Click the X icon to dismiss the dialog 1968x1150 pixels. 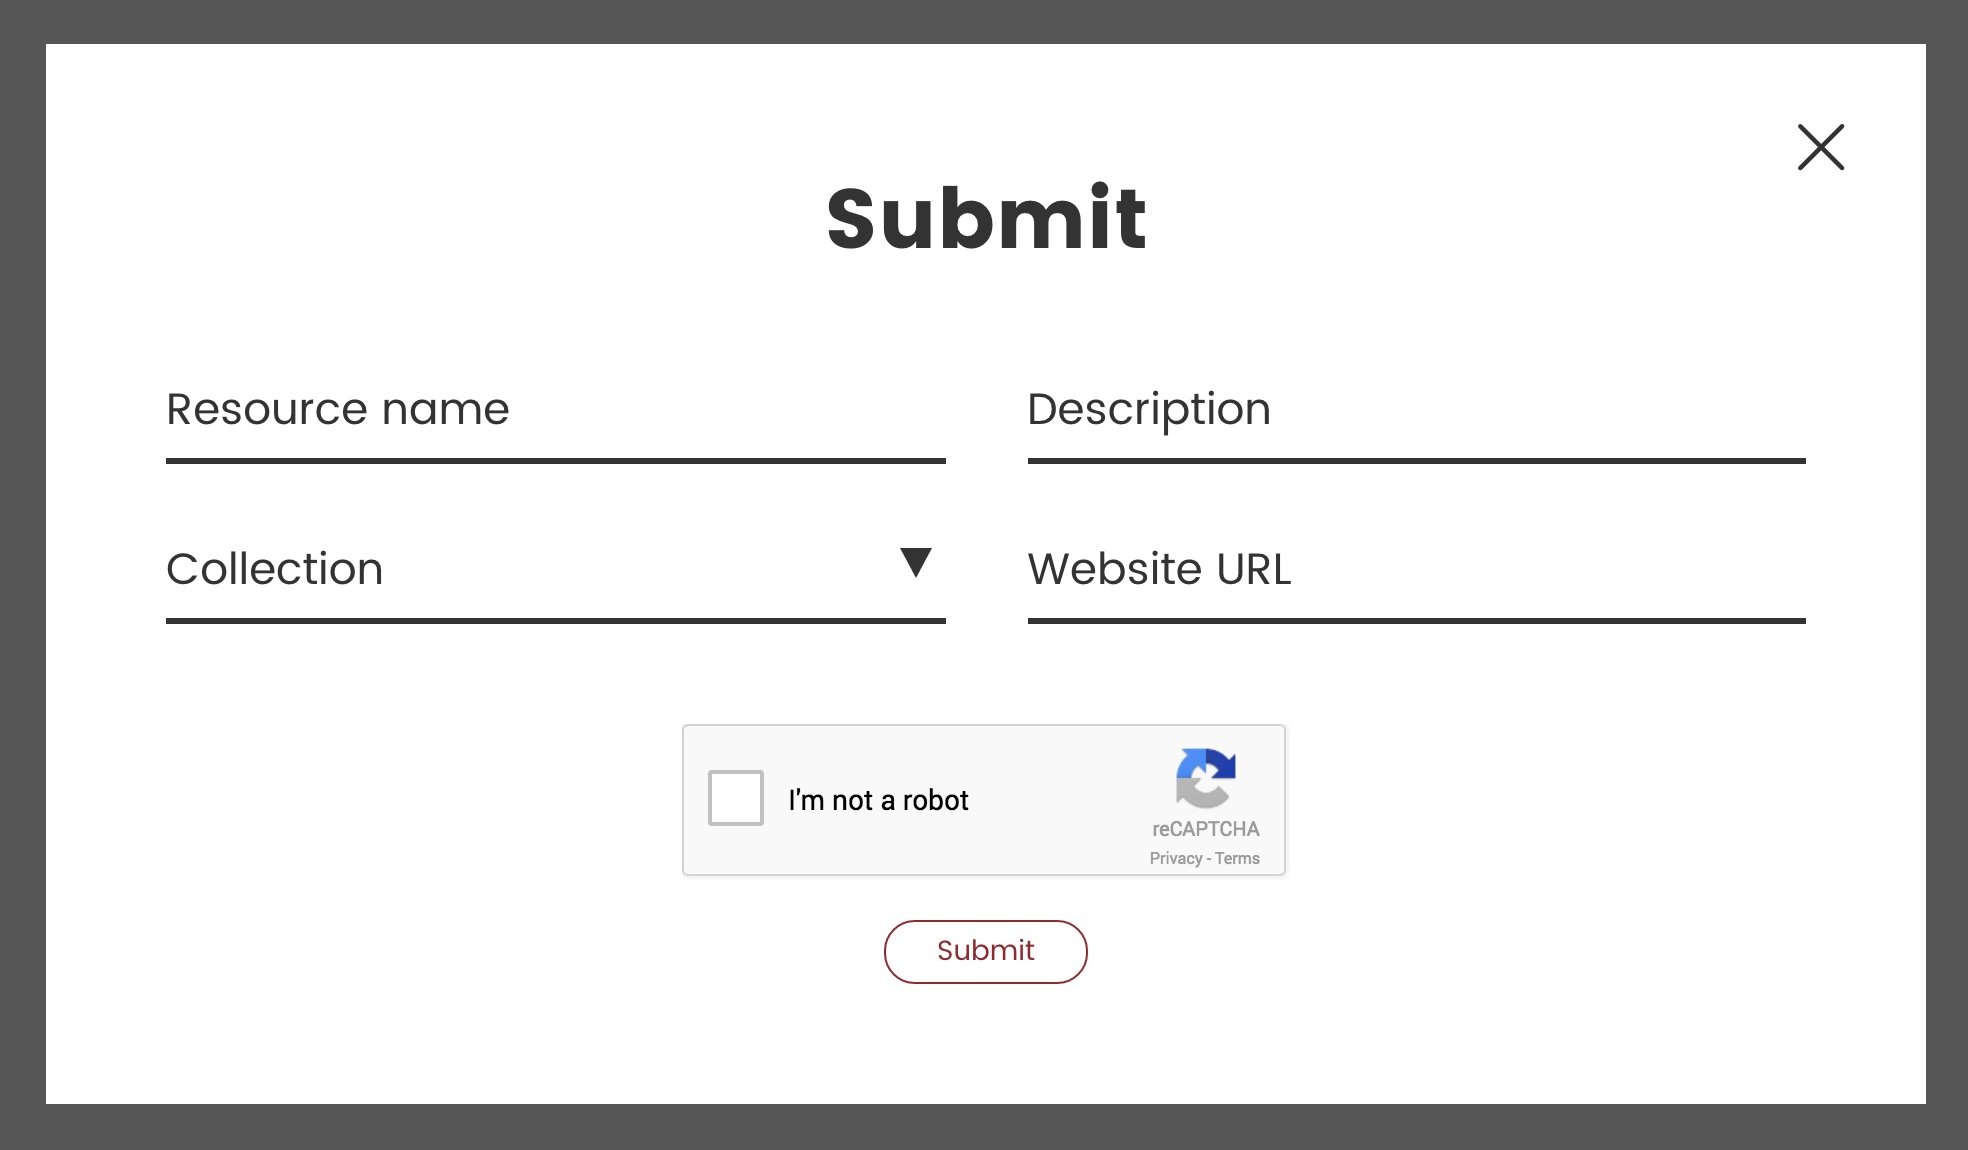1820,147
